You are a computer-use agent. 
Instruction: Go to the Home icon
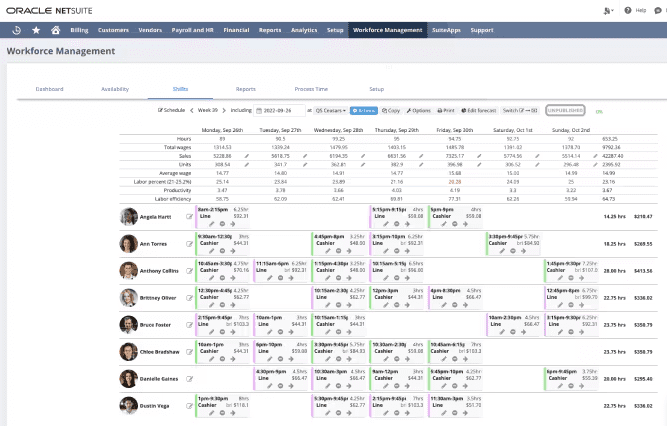tap(55, 30)
